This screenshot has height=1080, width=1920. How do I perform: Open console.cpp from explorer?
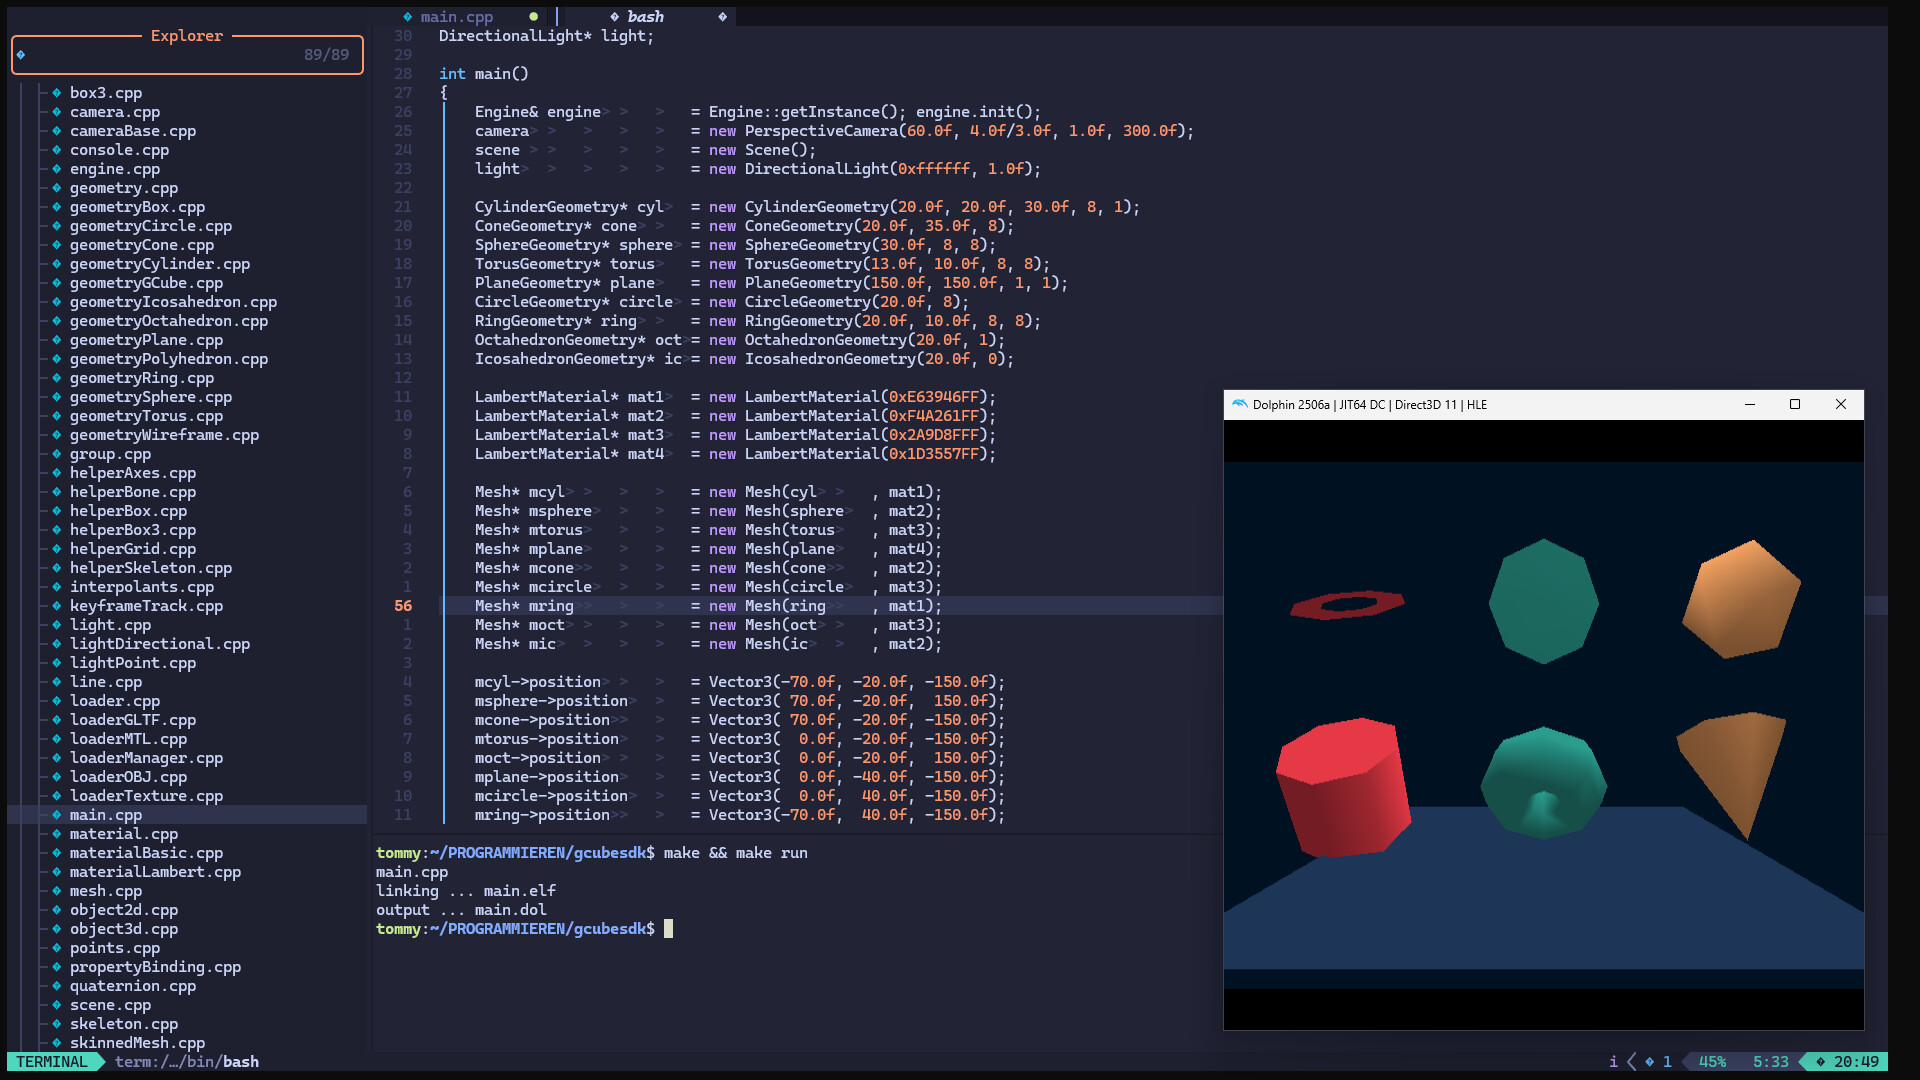coord(119,150)
